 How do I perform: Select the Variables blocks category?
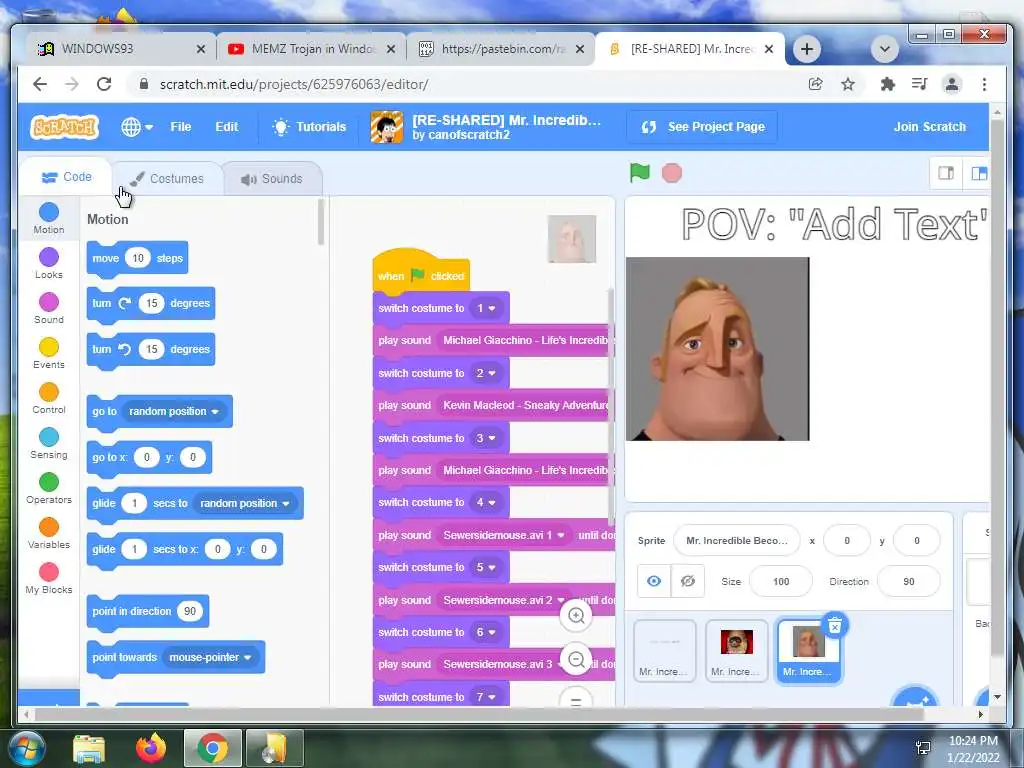(x=49, y=534)
